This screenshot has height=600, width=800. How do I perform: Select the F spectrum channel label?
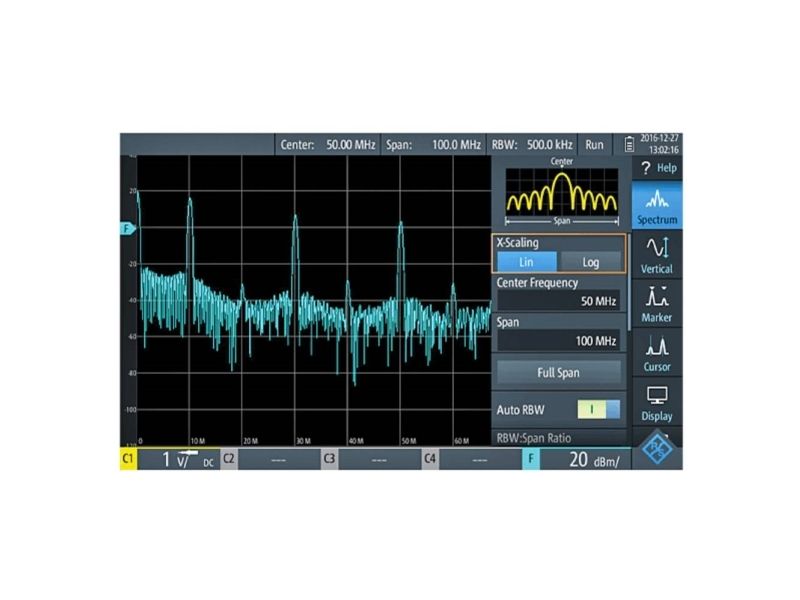[531, 459]
